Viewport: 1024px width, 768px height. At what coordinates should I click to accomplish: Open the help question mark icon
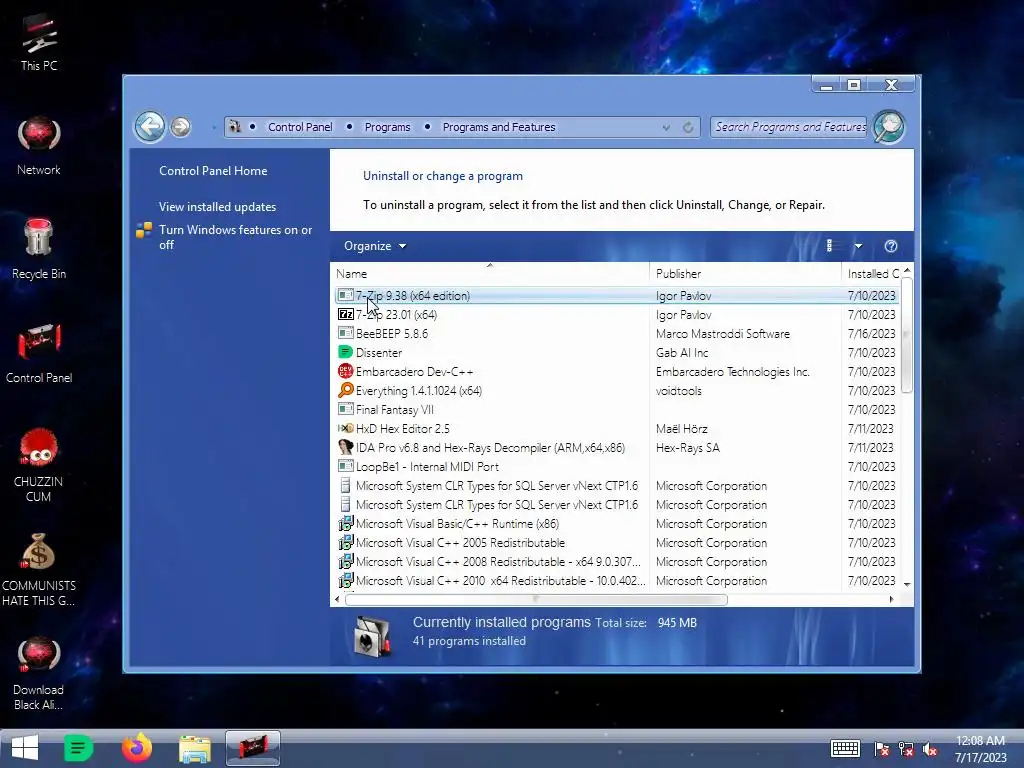[x=891, y=246]
